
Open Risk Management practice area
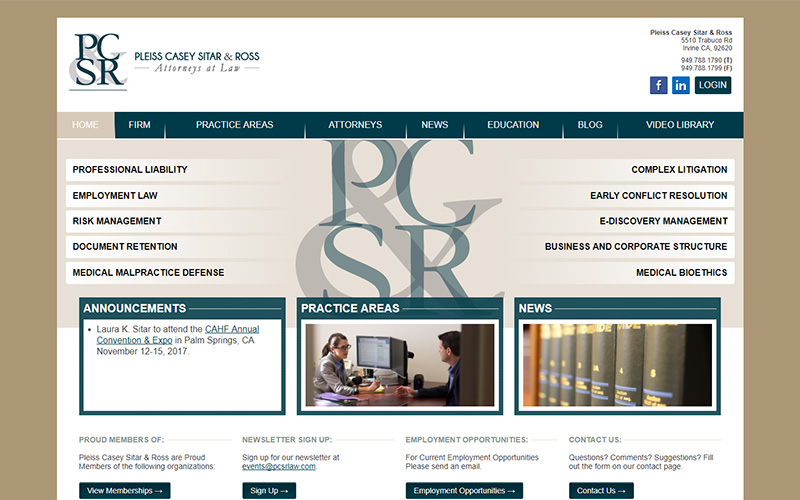click(x=117, y=221)
